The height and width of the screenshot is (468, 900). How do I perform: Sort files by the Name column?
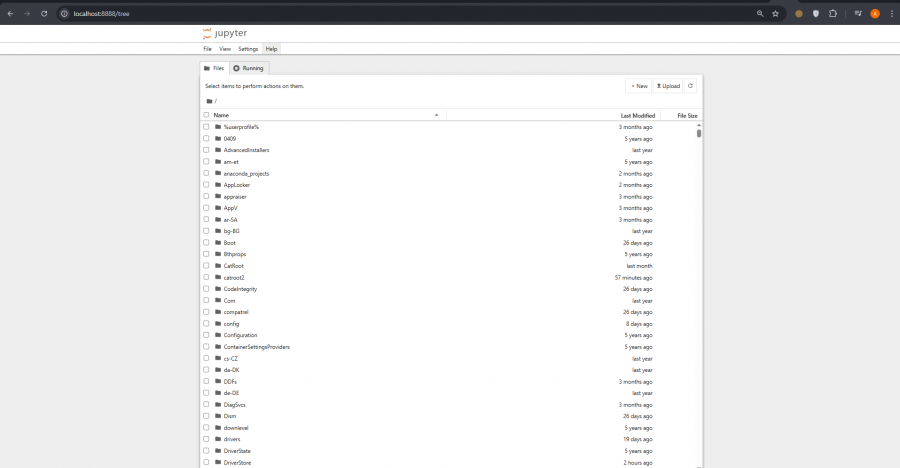(222, 115)
